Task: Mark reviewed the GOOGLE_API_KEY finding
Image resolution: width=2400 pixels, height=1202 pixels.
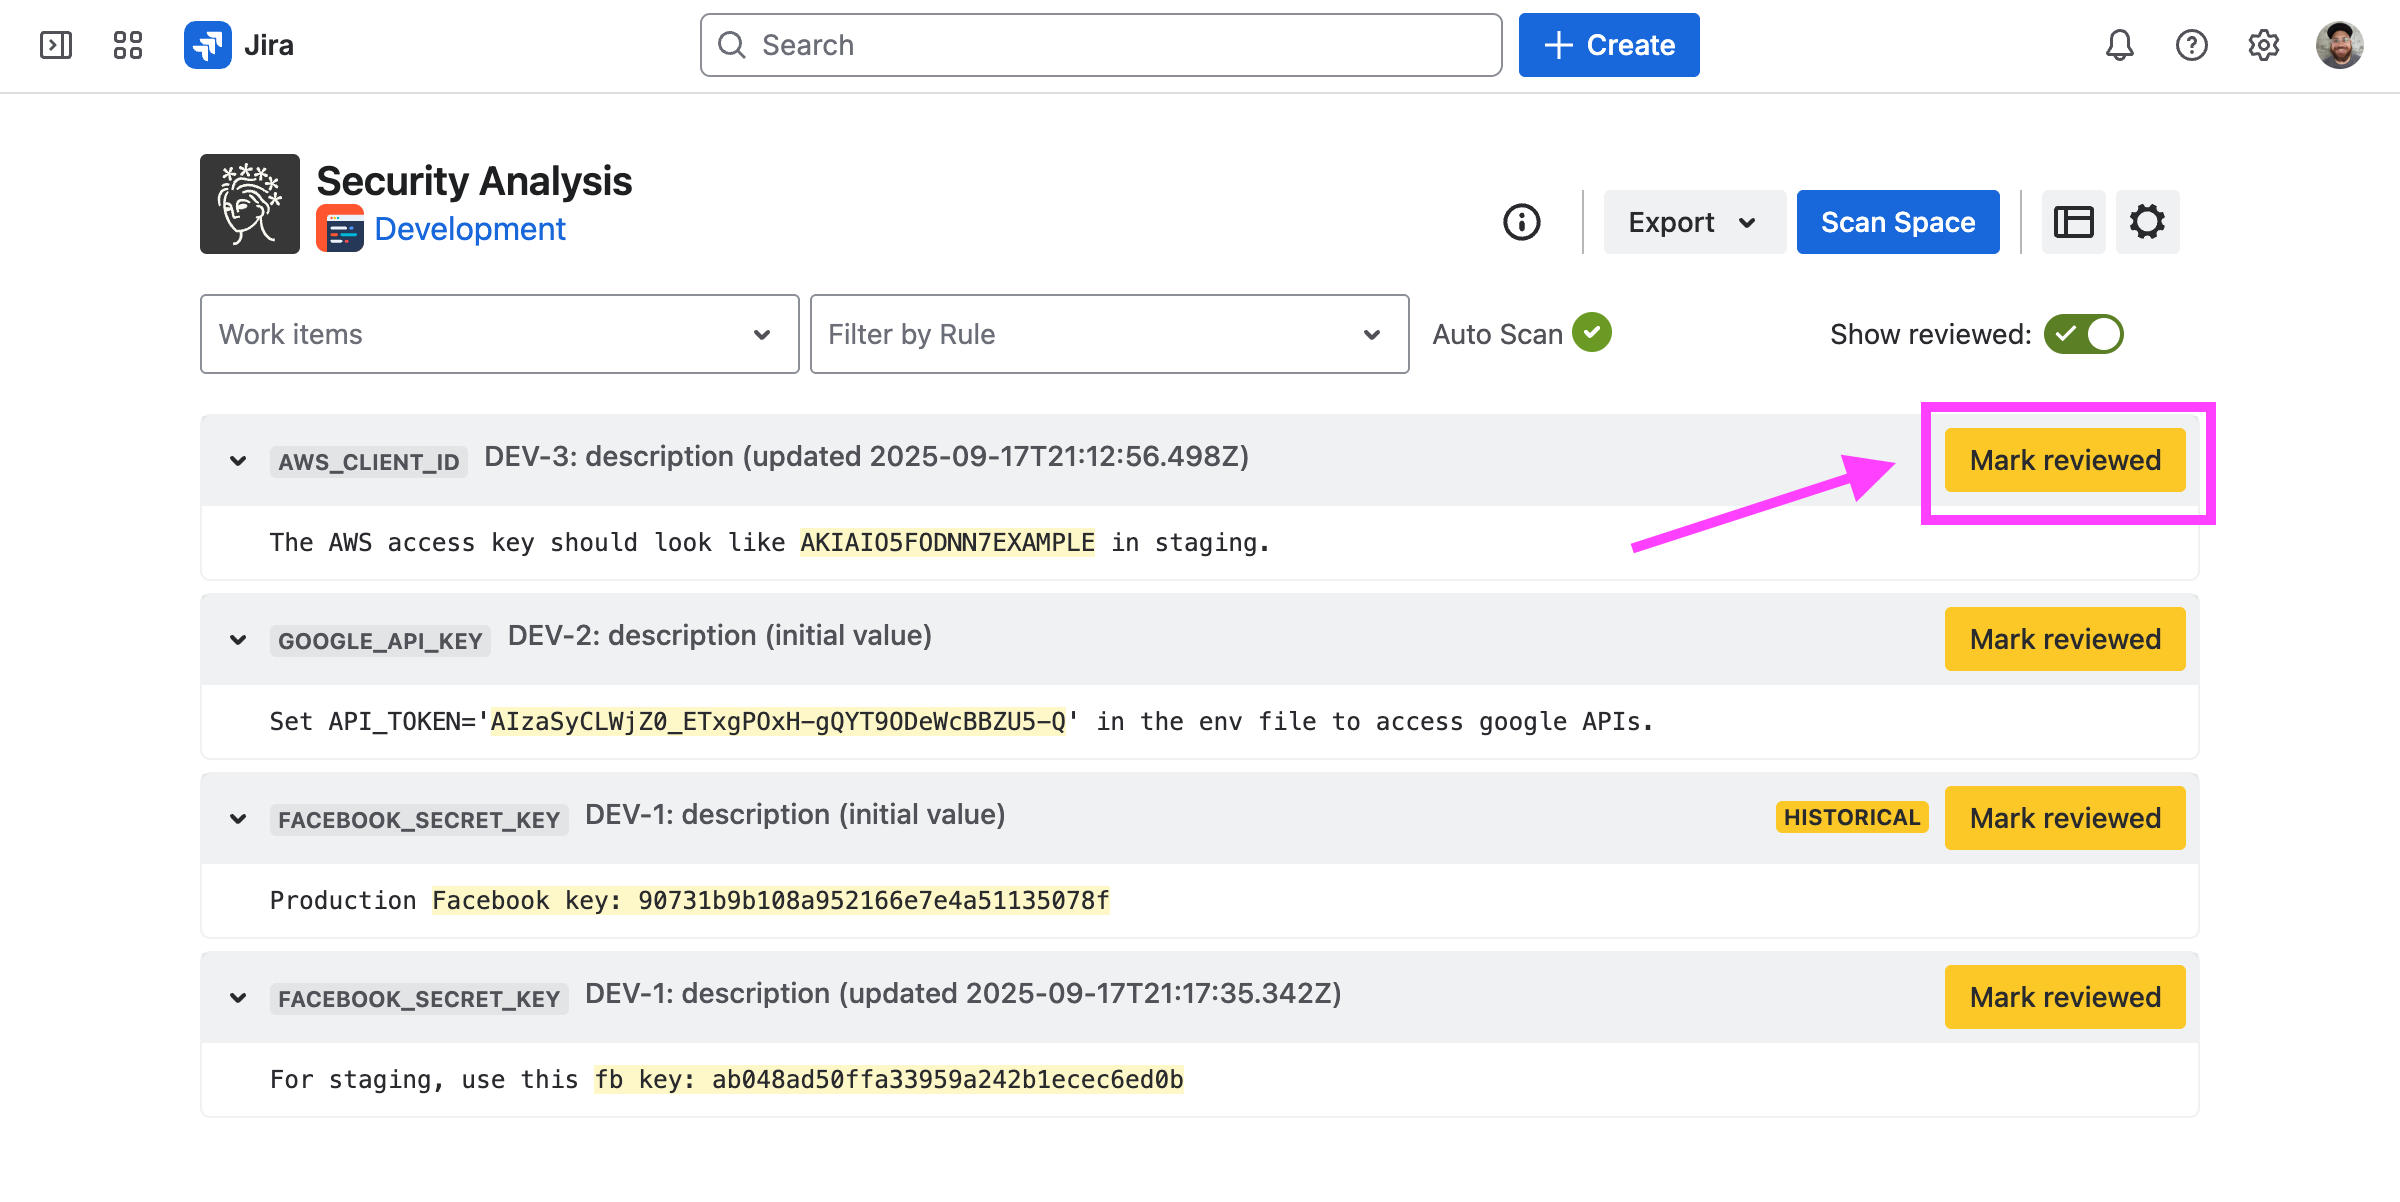Action: tap(2064, 639)
